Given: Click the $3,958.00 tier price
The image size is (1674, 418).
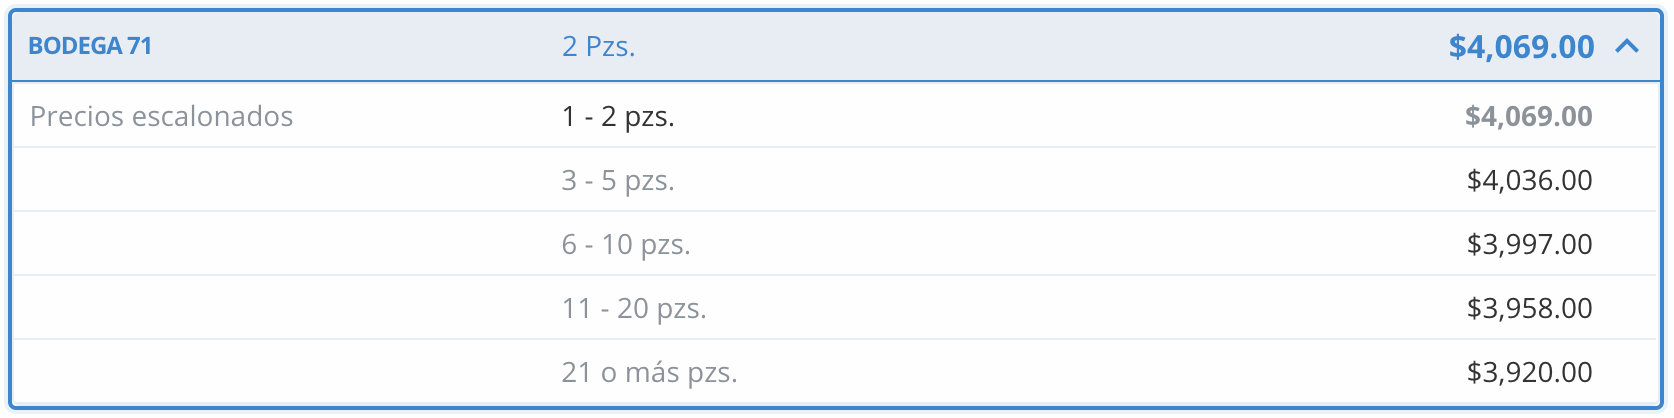Looking at the screenshot, I should coord(1528,308).
